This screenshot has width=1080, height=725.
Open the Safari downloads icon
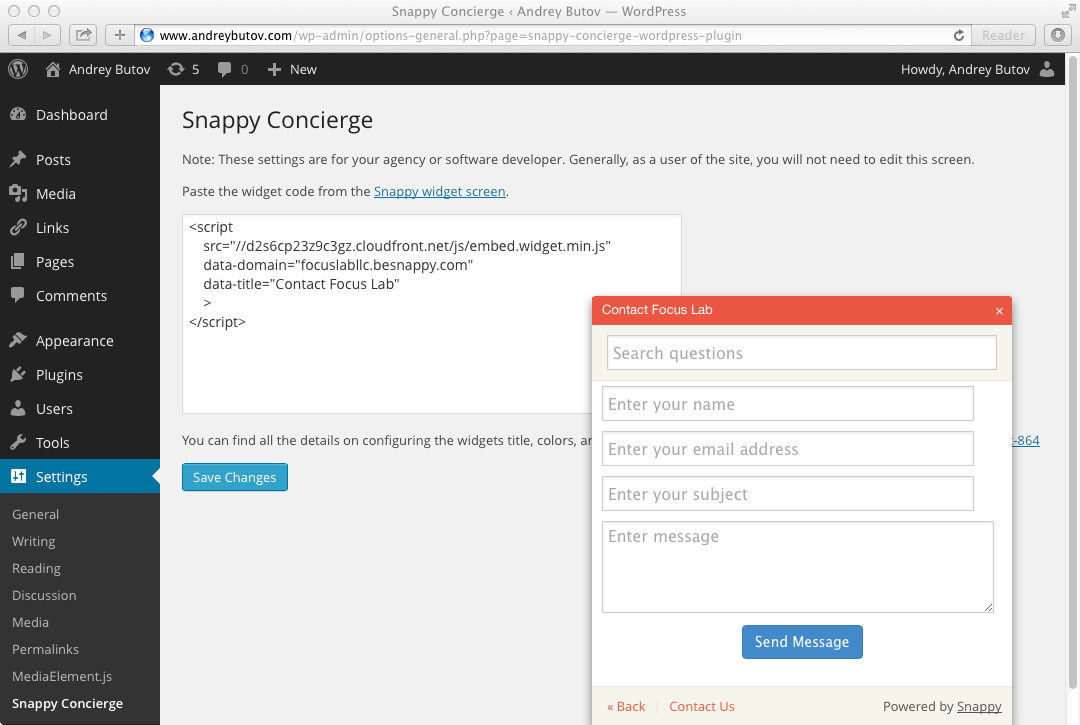tap(1057, 35)
